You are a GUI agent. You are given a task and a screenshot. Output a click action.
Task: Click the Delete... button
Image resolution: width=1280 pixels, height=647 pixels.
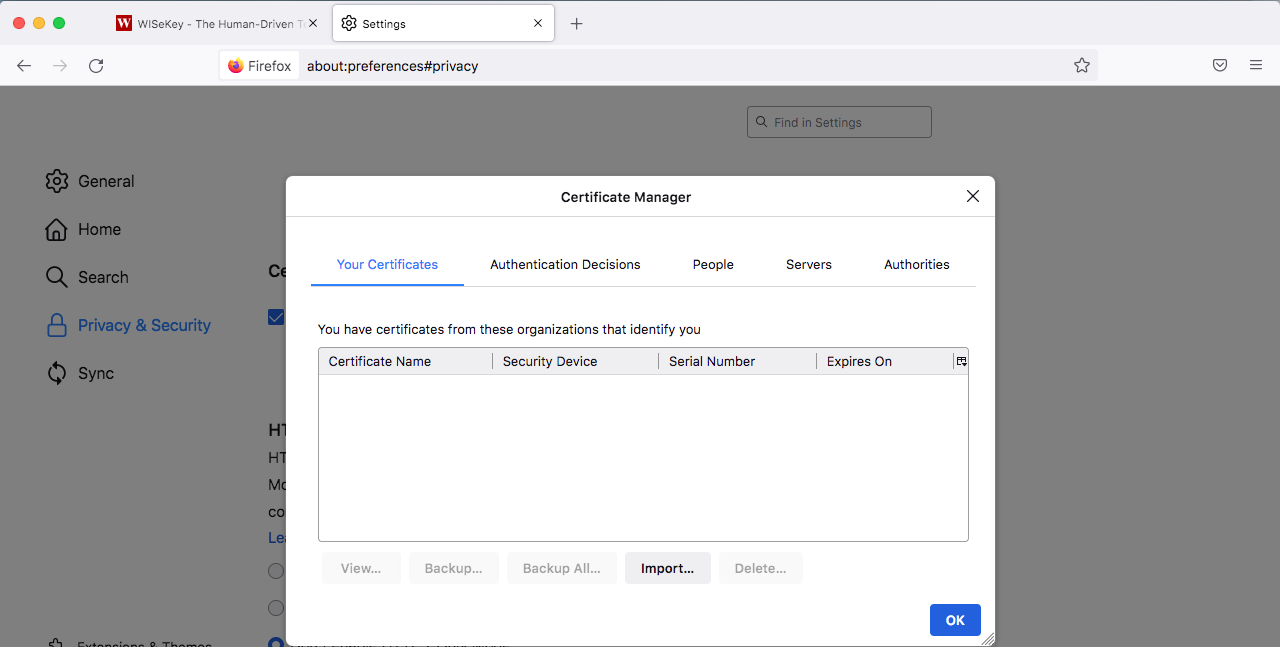pos(760,568)
